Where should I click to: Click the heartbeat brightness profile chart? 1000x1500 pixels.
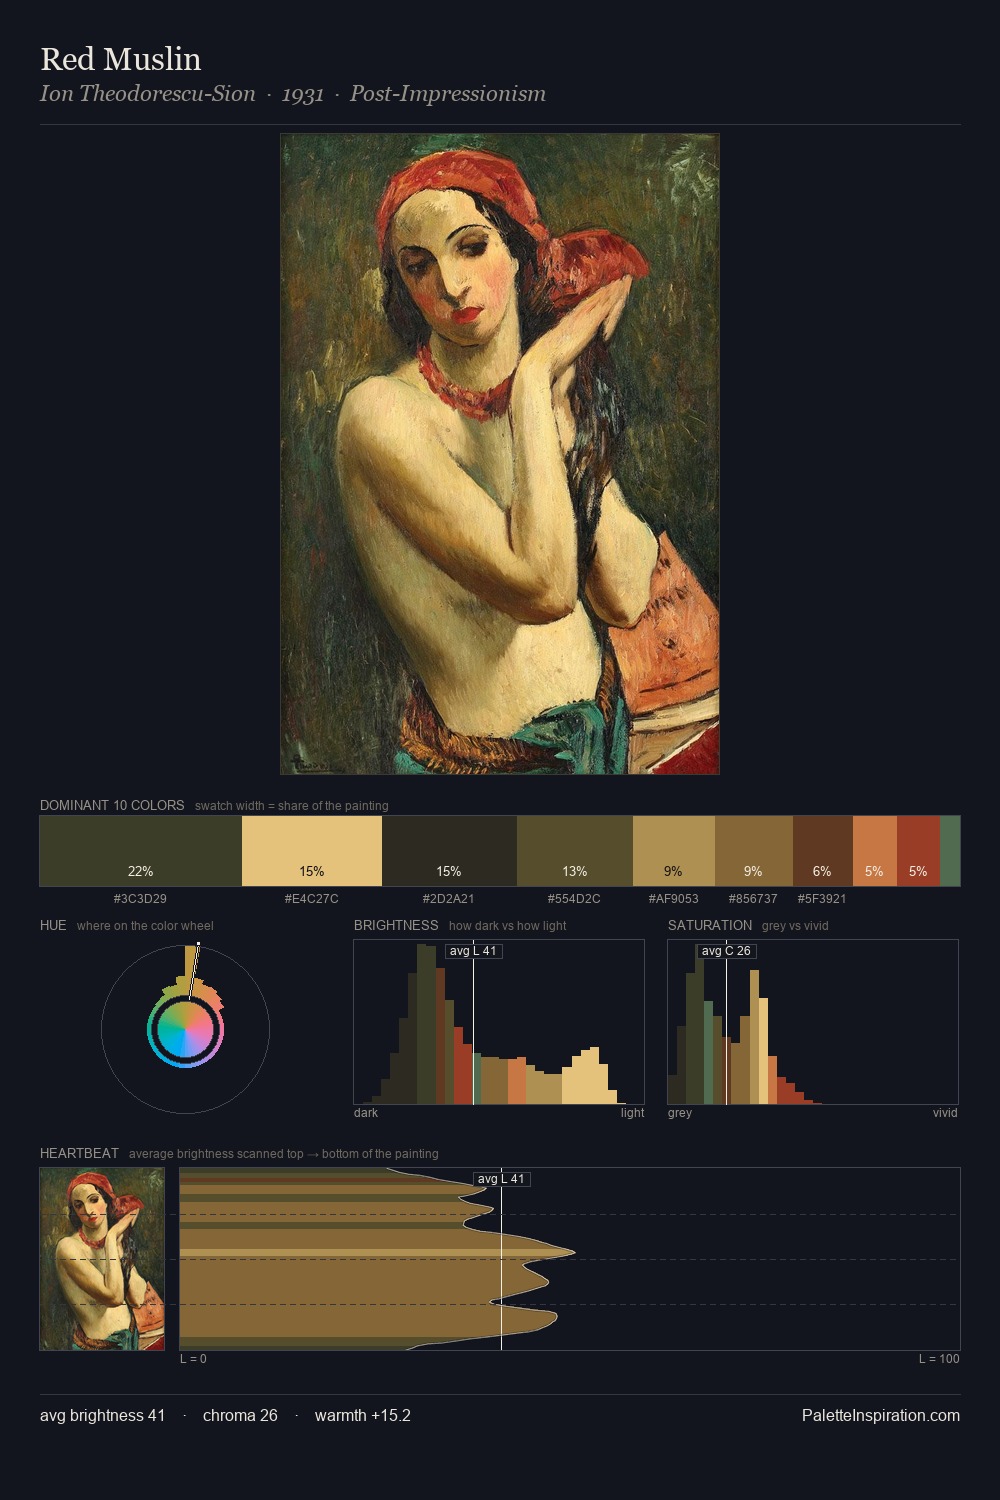570,1259
